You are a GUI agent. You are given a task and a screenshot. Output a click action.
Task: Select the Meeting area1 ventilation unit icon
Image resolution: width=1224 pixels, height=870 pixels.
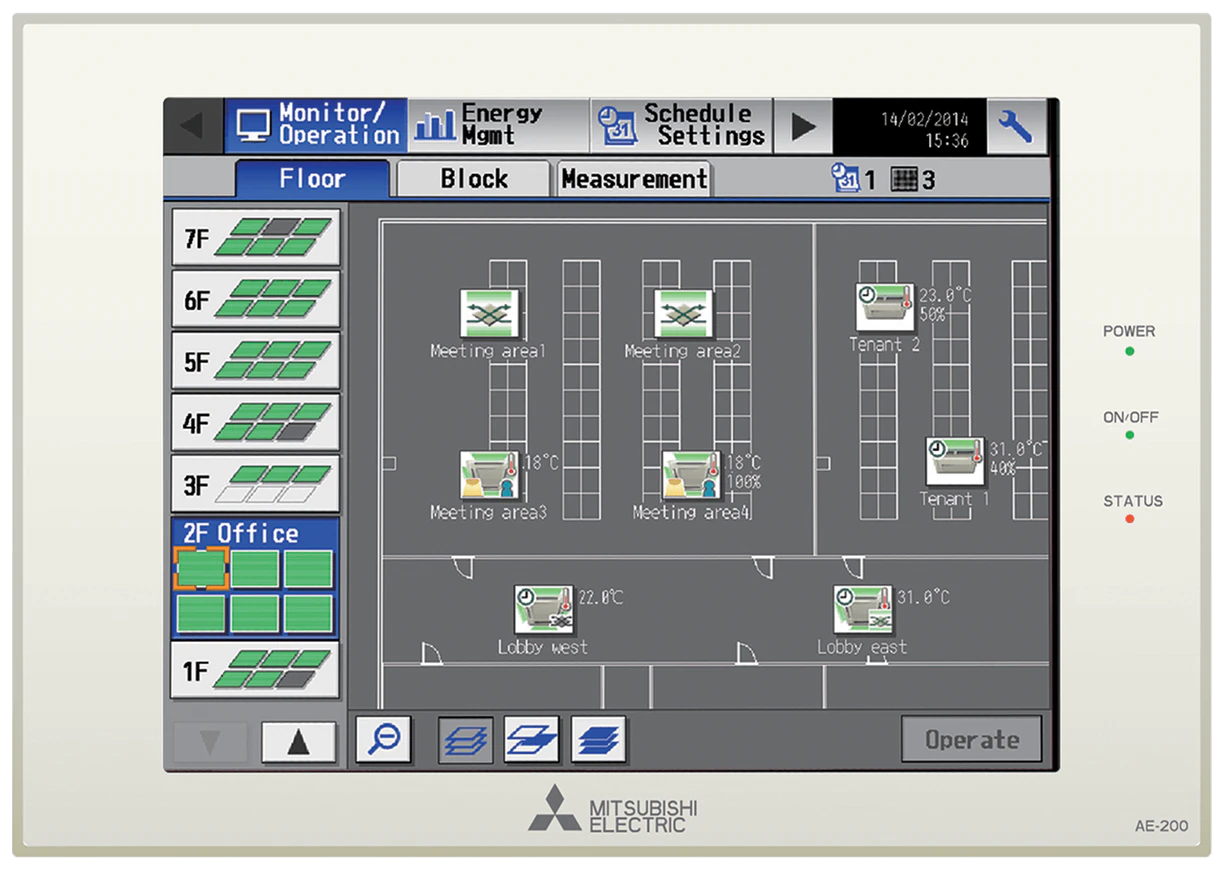489,314
